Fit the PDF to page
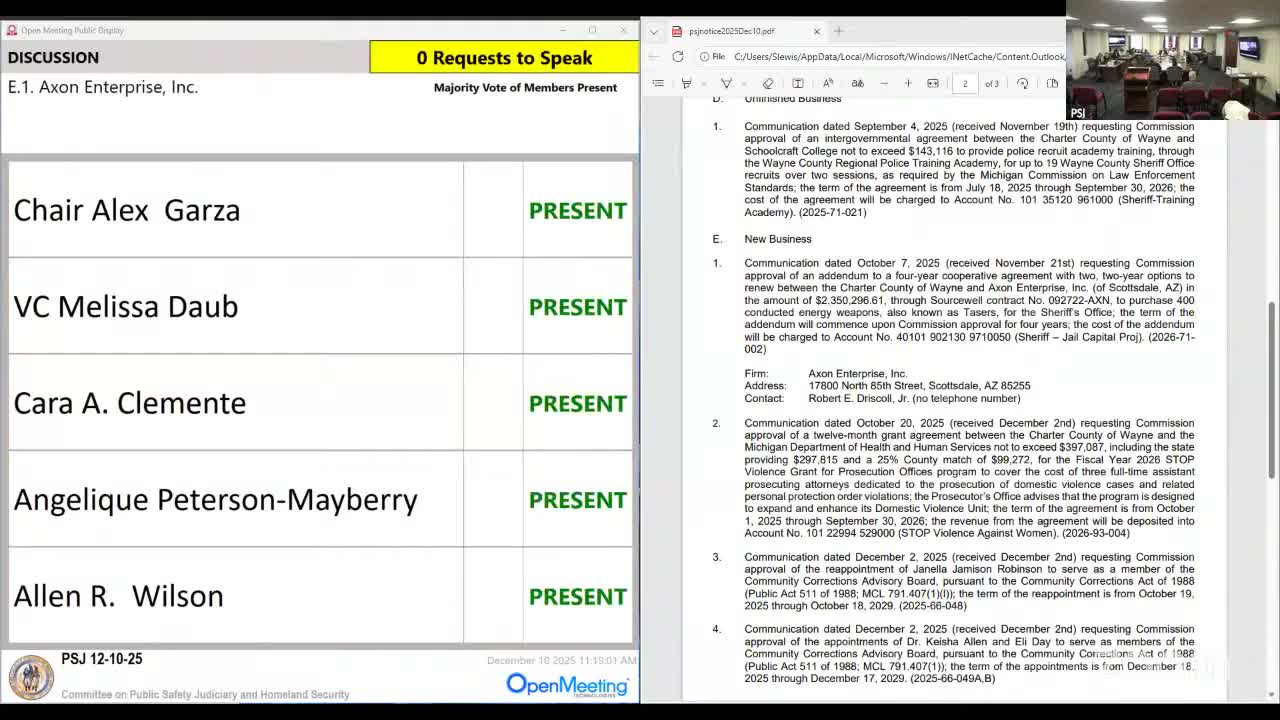The width and height of the screenshot is (1280, 720). click(932, 83)
